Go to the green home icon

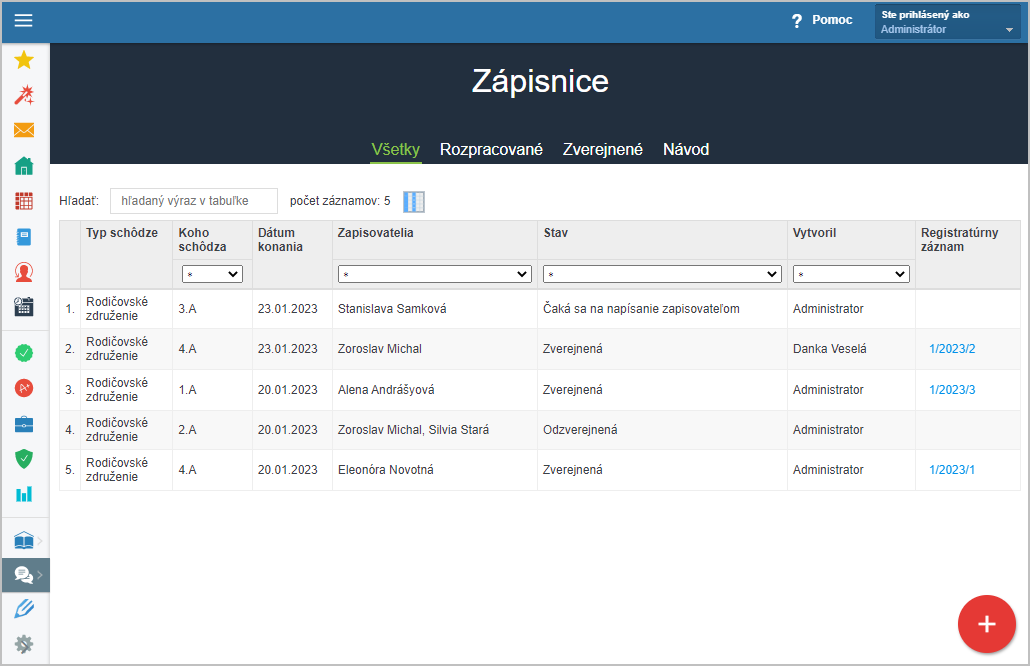[24, 166]
